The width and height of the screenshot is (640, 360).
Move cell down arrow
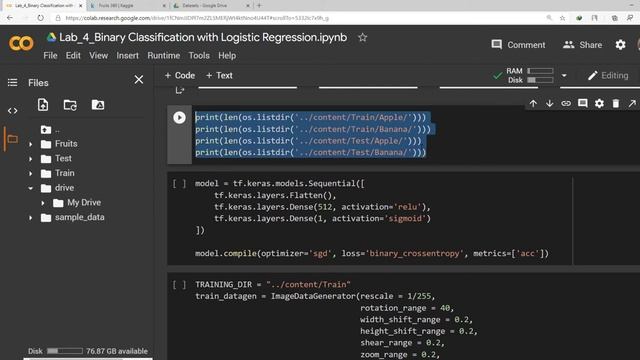549,104
